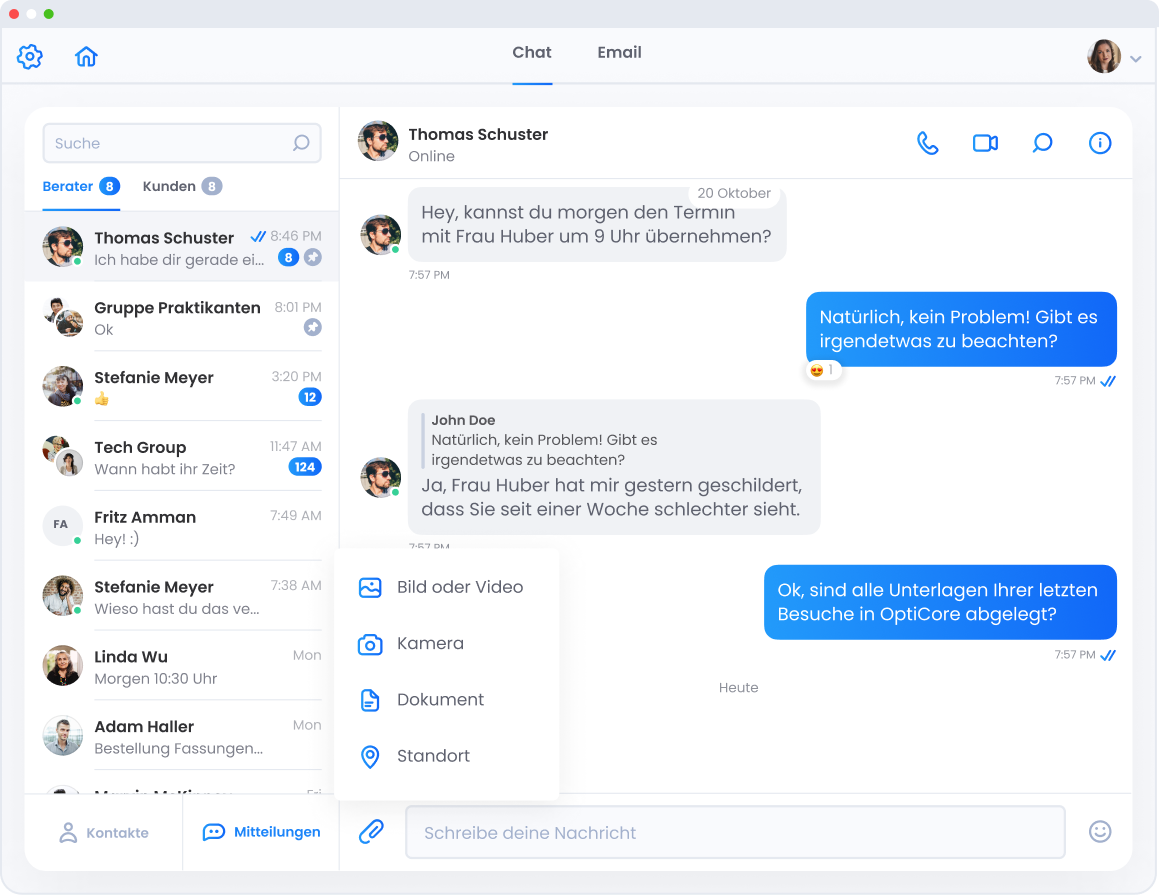This screenshot has width=1160, height=896.
Task: Pick Standort from the attachment menu
Action: coord(433,755)
